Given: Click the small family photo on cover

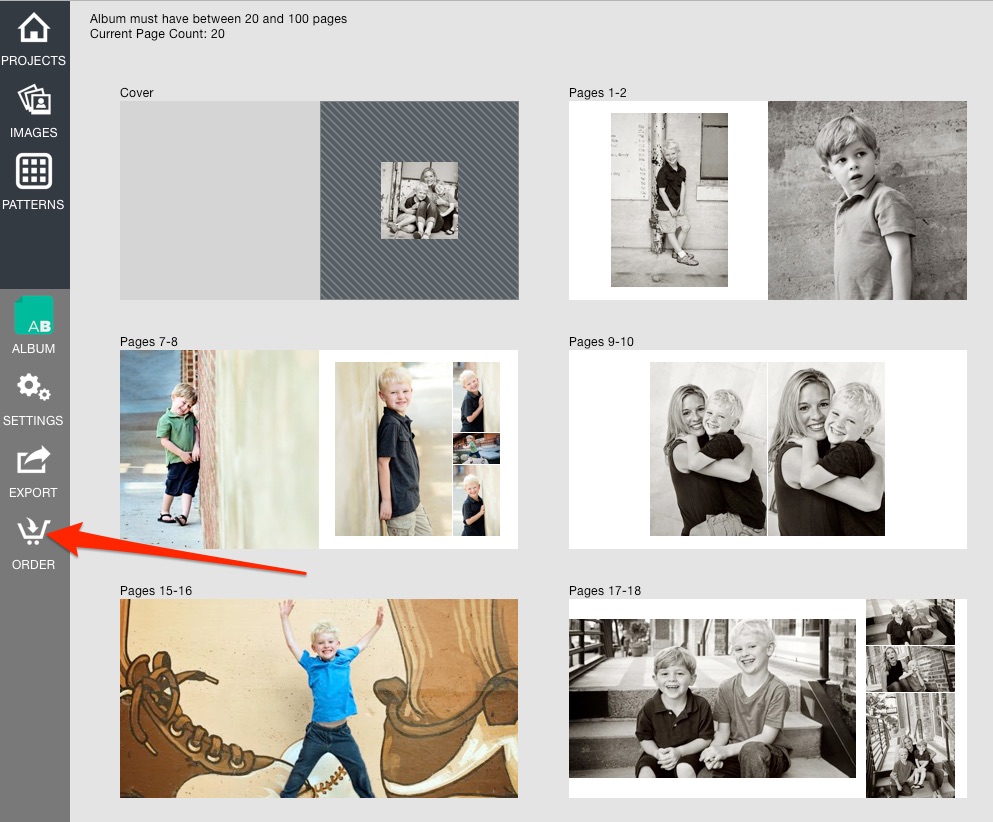Looking at the screenshot, I should (x=419, y=200).
